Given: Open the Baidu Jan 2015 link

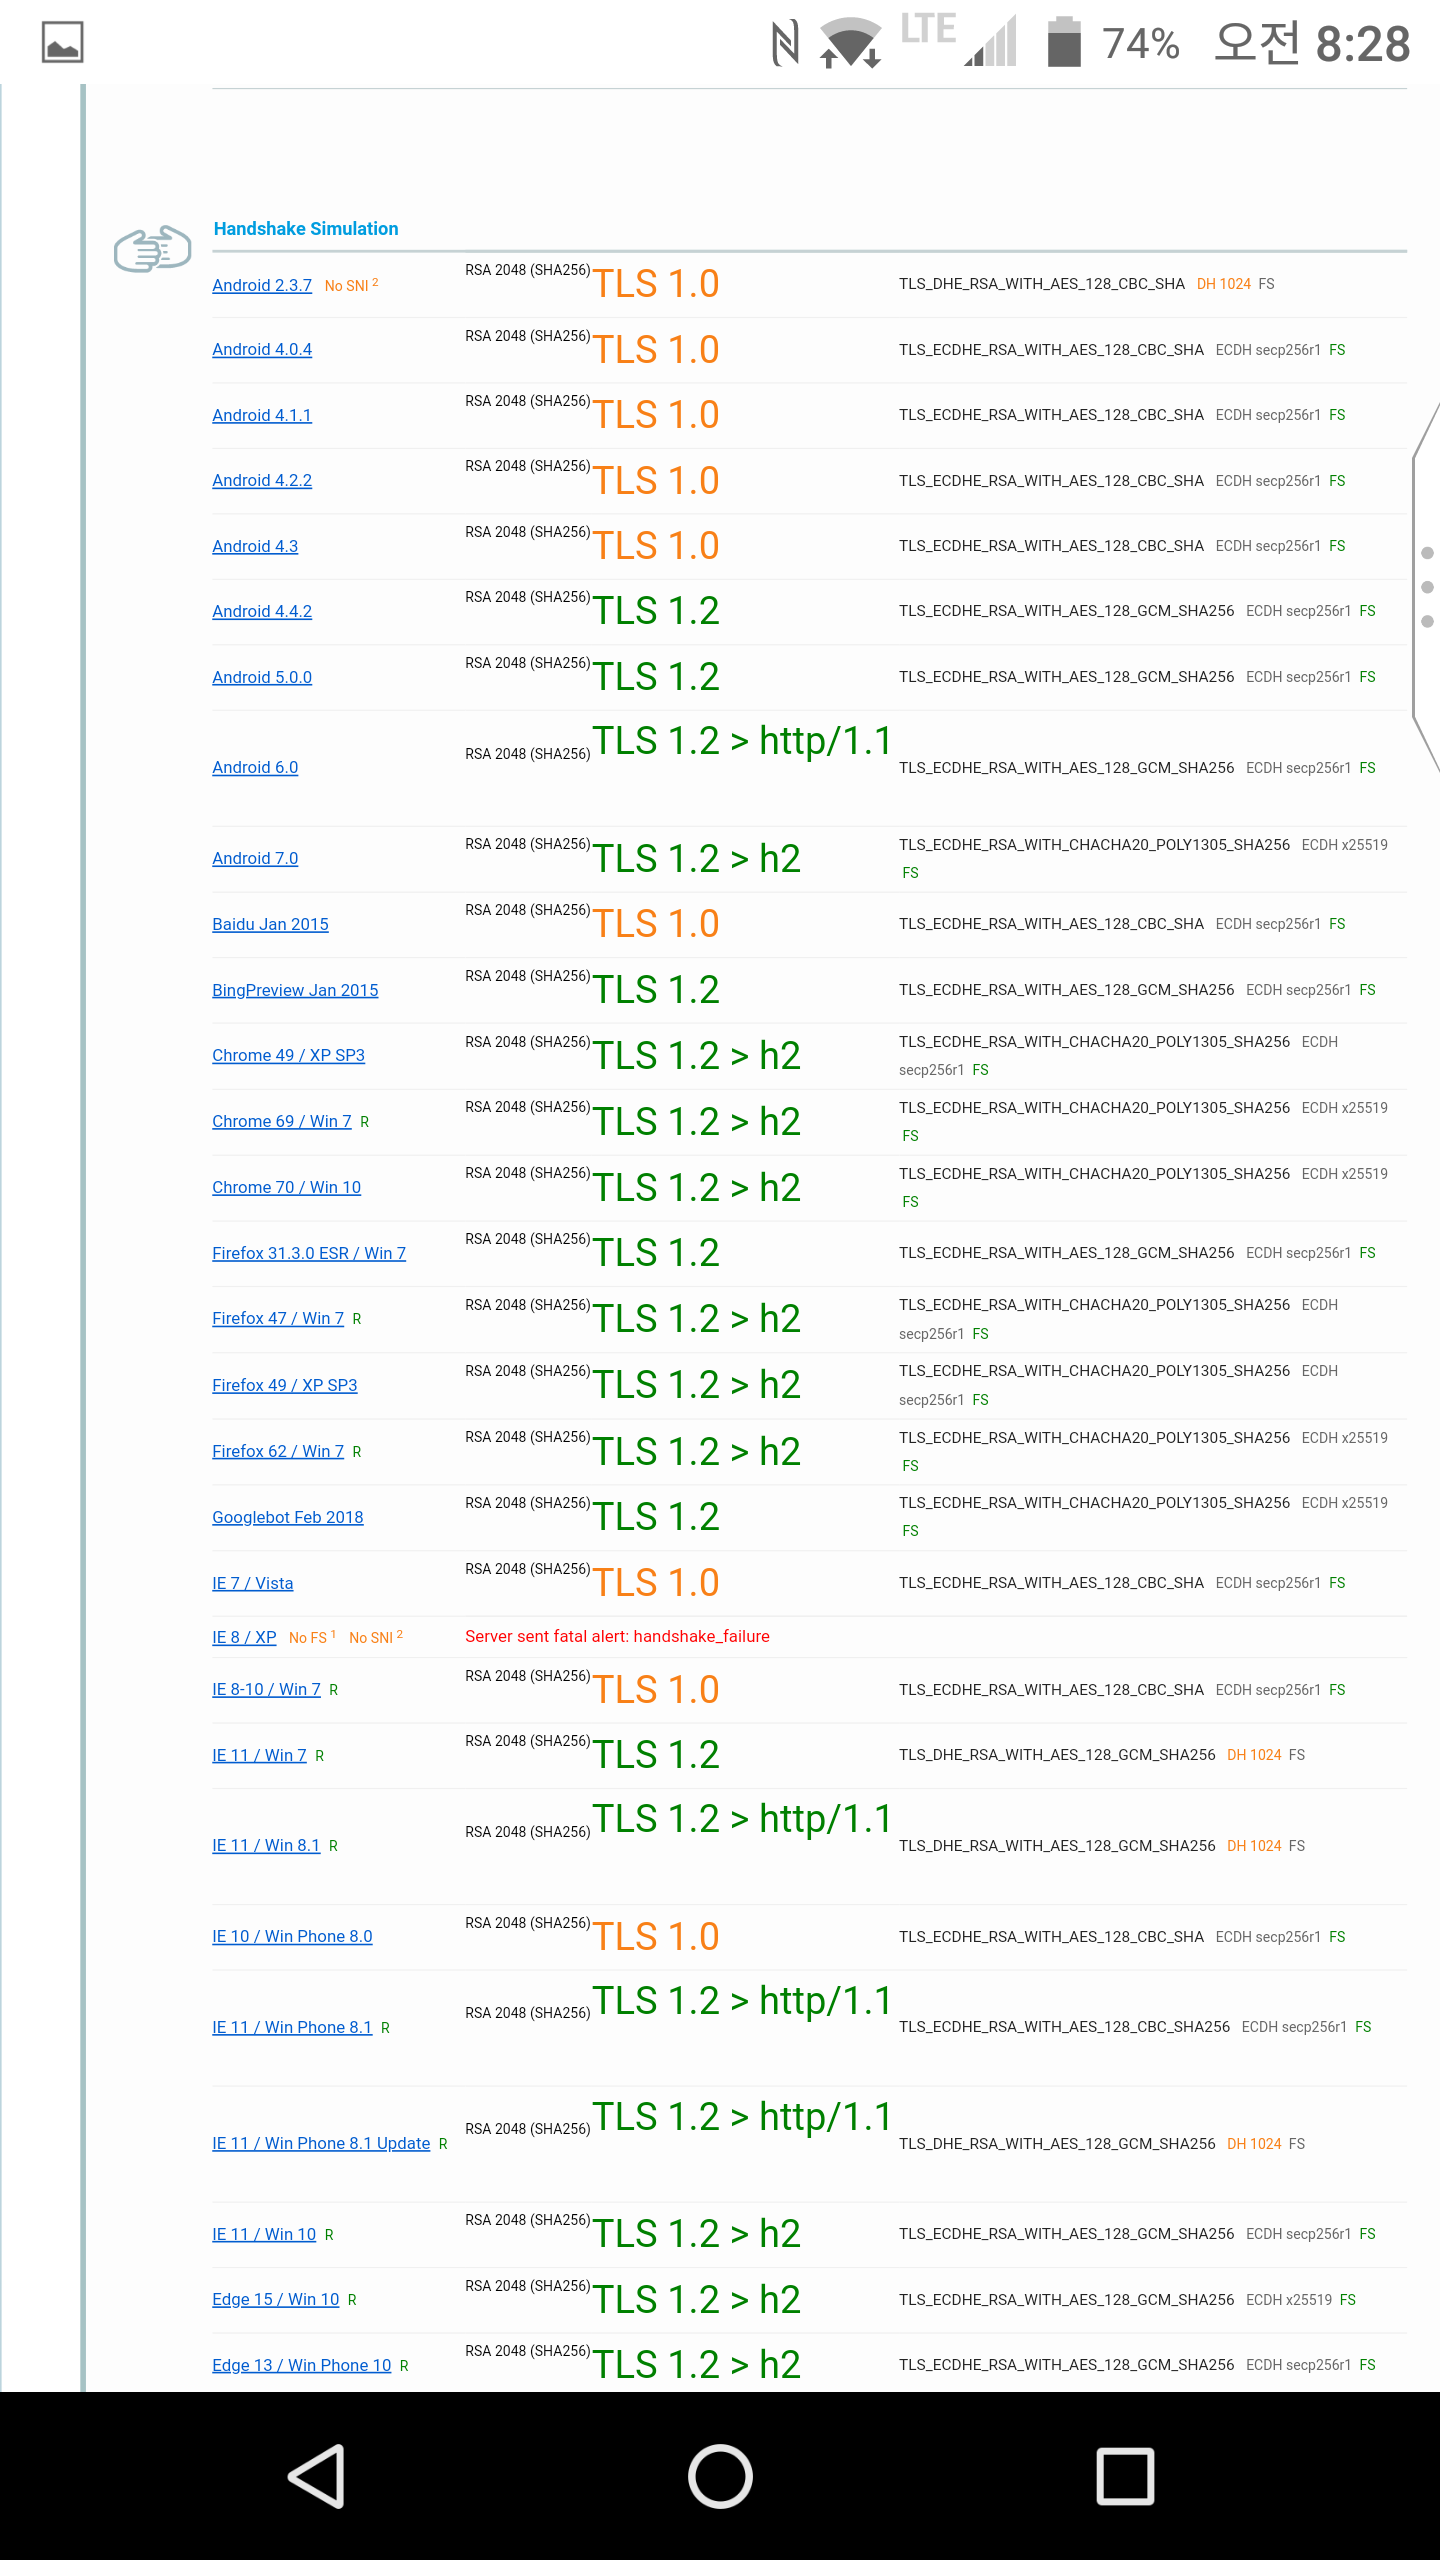Looking at the screenshot, I should 270,924.
